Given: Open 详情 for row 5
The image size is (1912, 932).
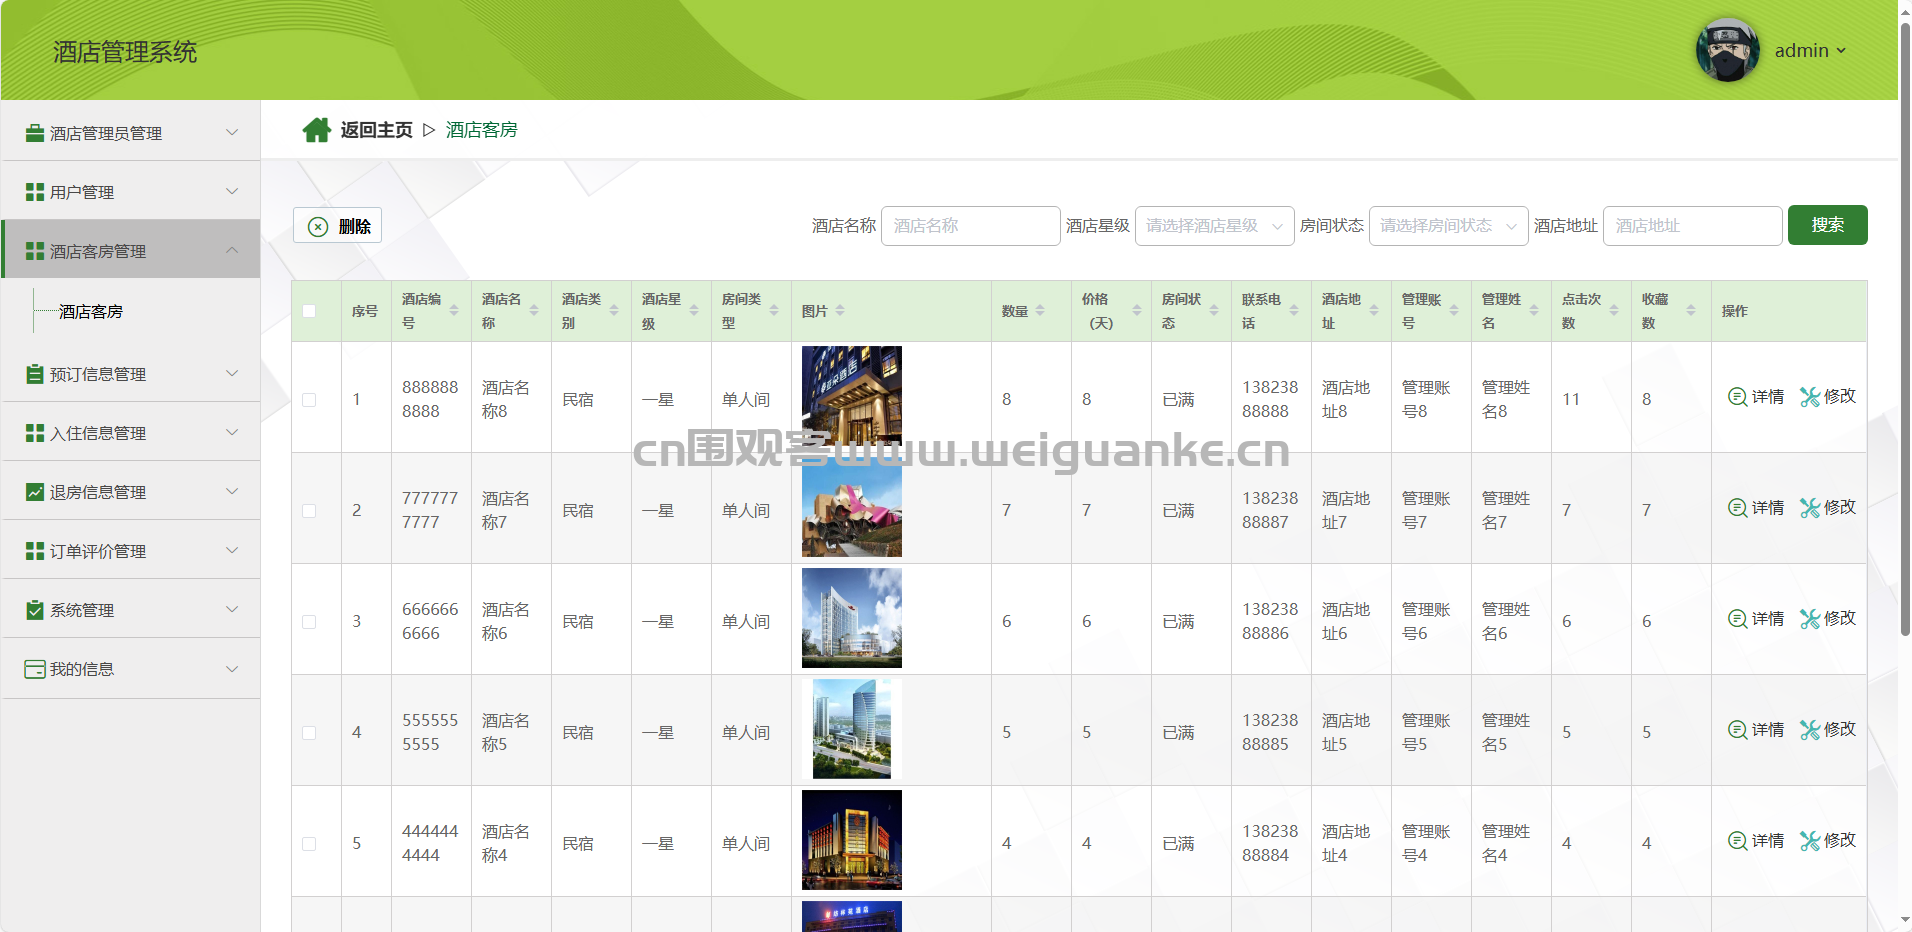Looking at the screenshot, I should tap(1756, 841).
